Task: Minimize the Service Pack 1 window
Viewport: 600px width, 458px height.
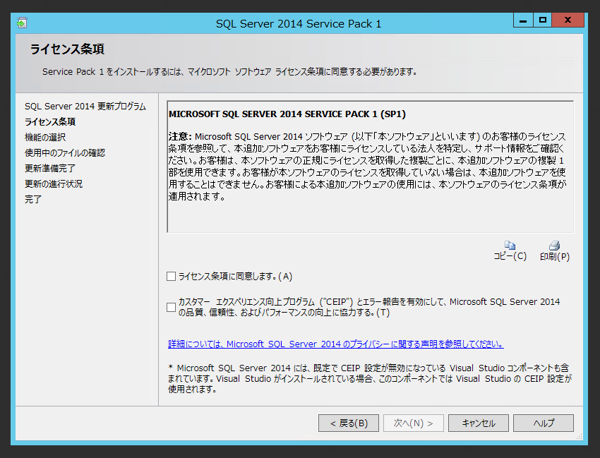Action: coord(523,20)
